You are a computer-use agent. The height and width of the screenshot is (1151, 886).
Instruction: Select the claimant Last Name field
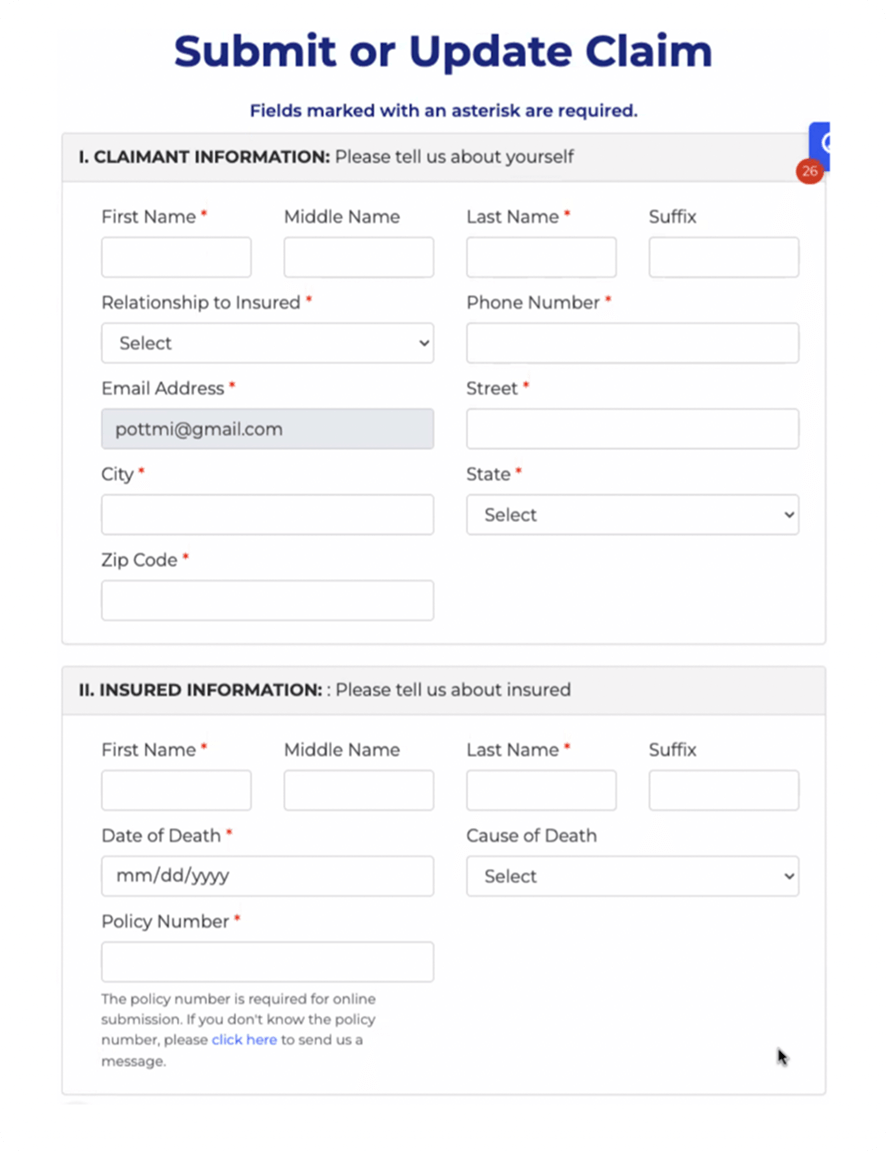coord(541,257)
